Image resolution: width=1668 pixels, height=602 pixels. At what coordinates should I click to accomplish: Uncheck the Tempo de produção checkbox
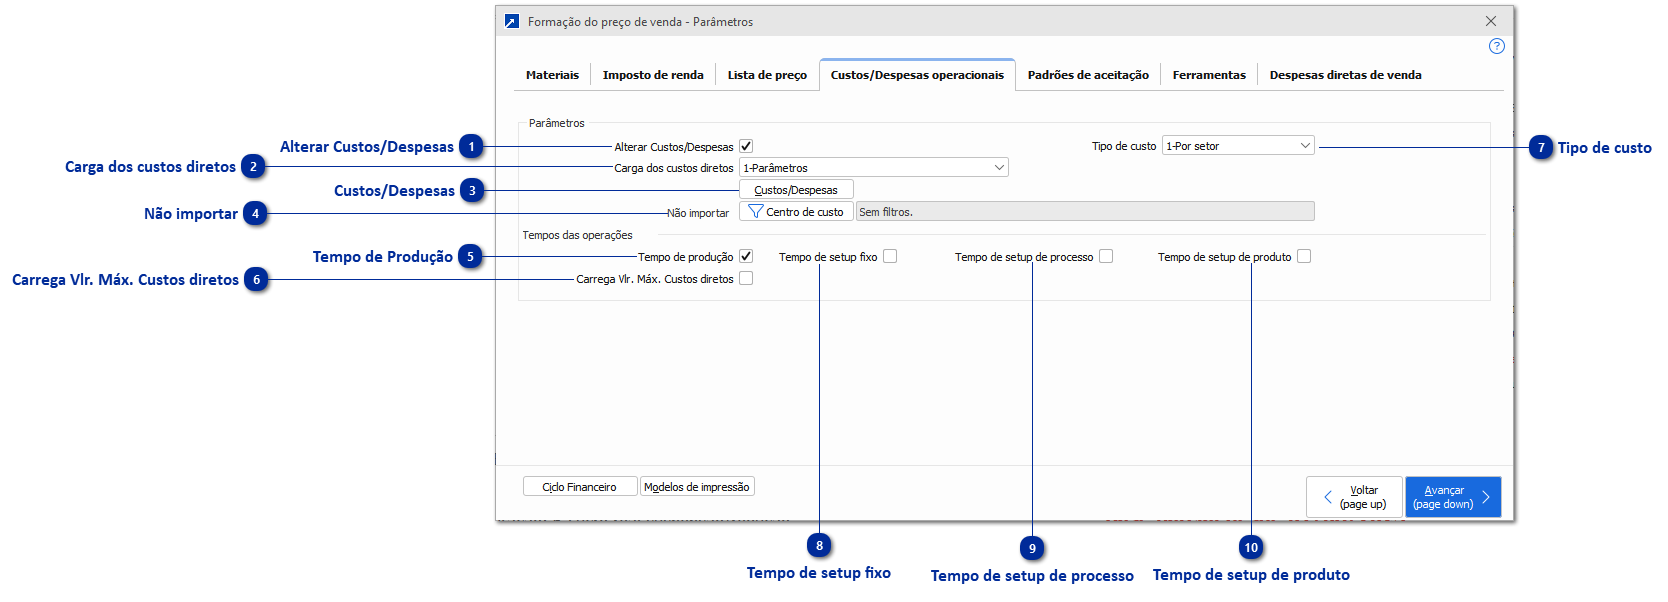(746, 256)
